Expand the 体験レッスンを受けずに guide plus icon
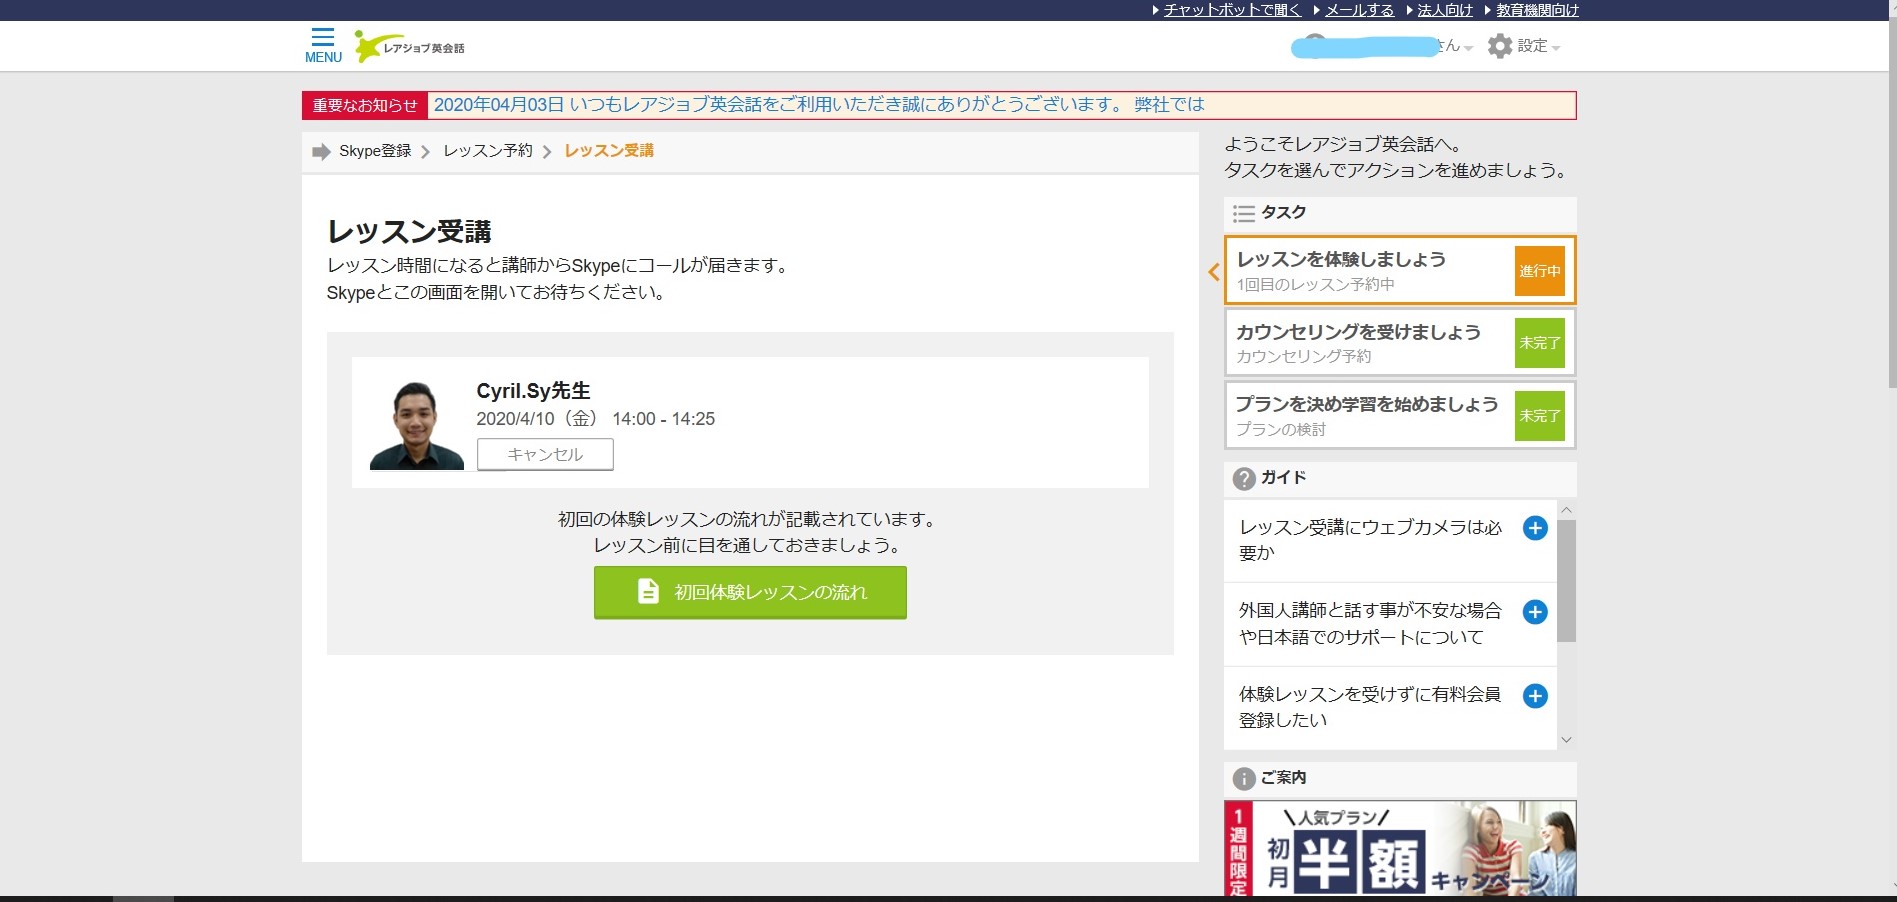This screenshot has width=1897, height=902. pos(1534,696)
